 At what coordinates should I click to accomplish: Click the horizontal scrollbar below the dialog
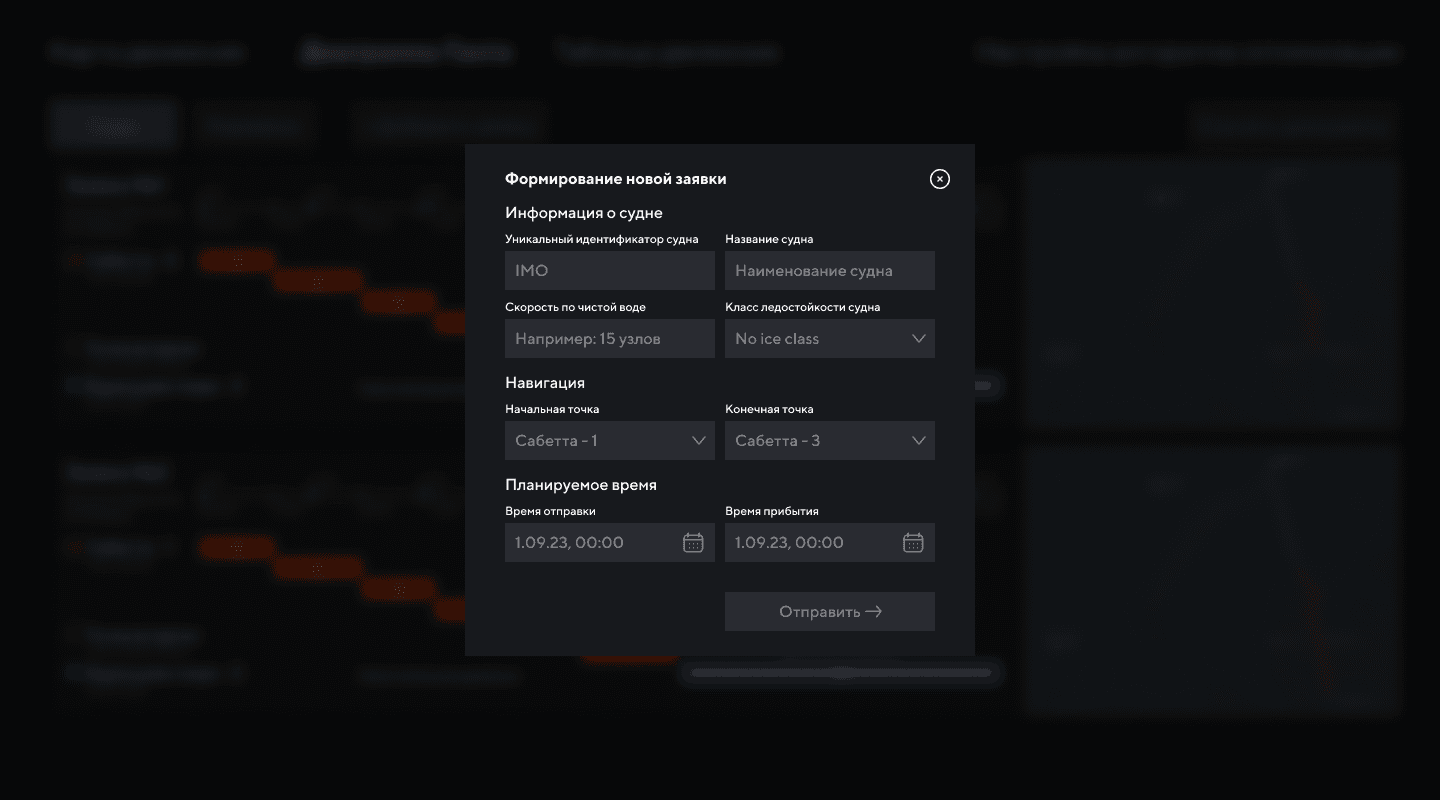840,672
